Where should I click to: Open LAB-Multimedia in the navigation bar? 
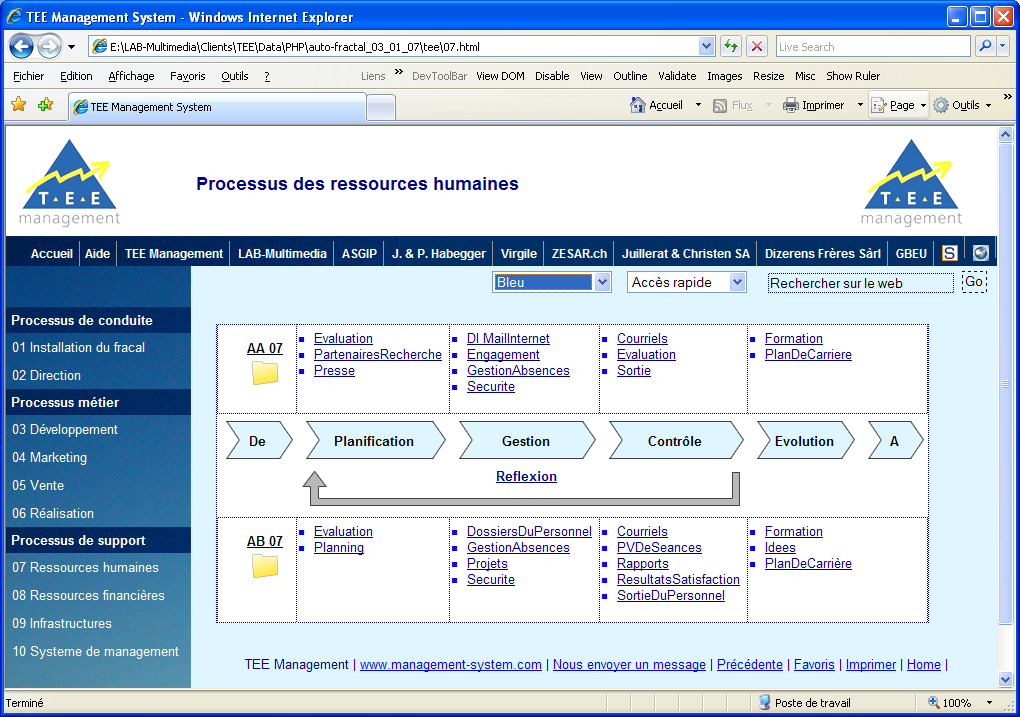click(282, 253)
